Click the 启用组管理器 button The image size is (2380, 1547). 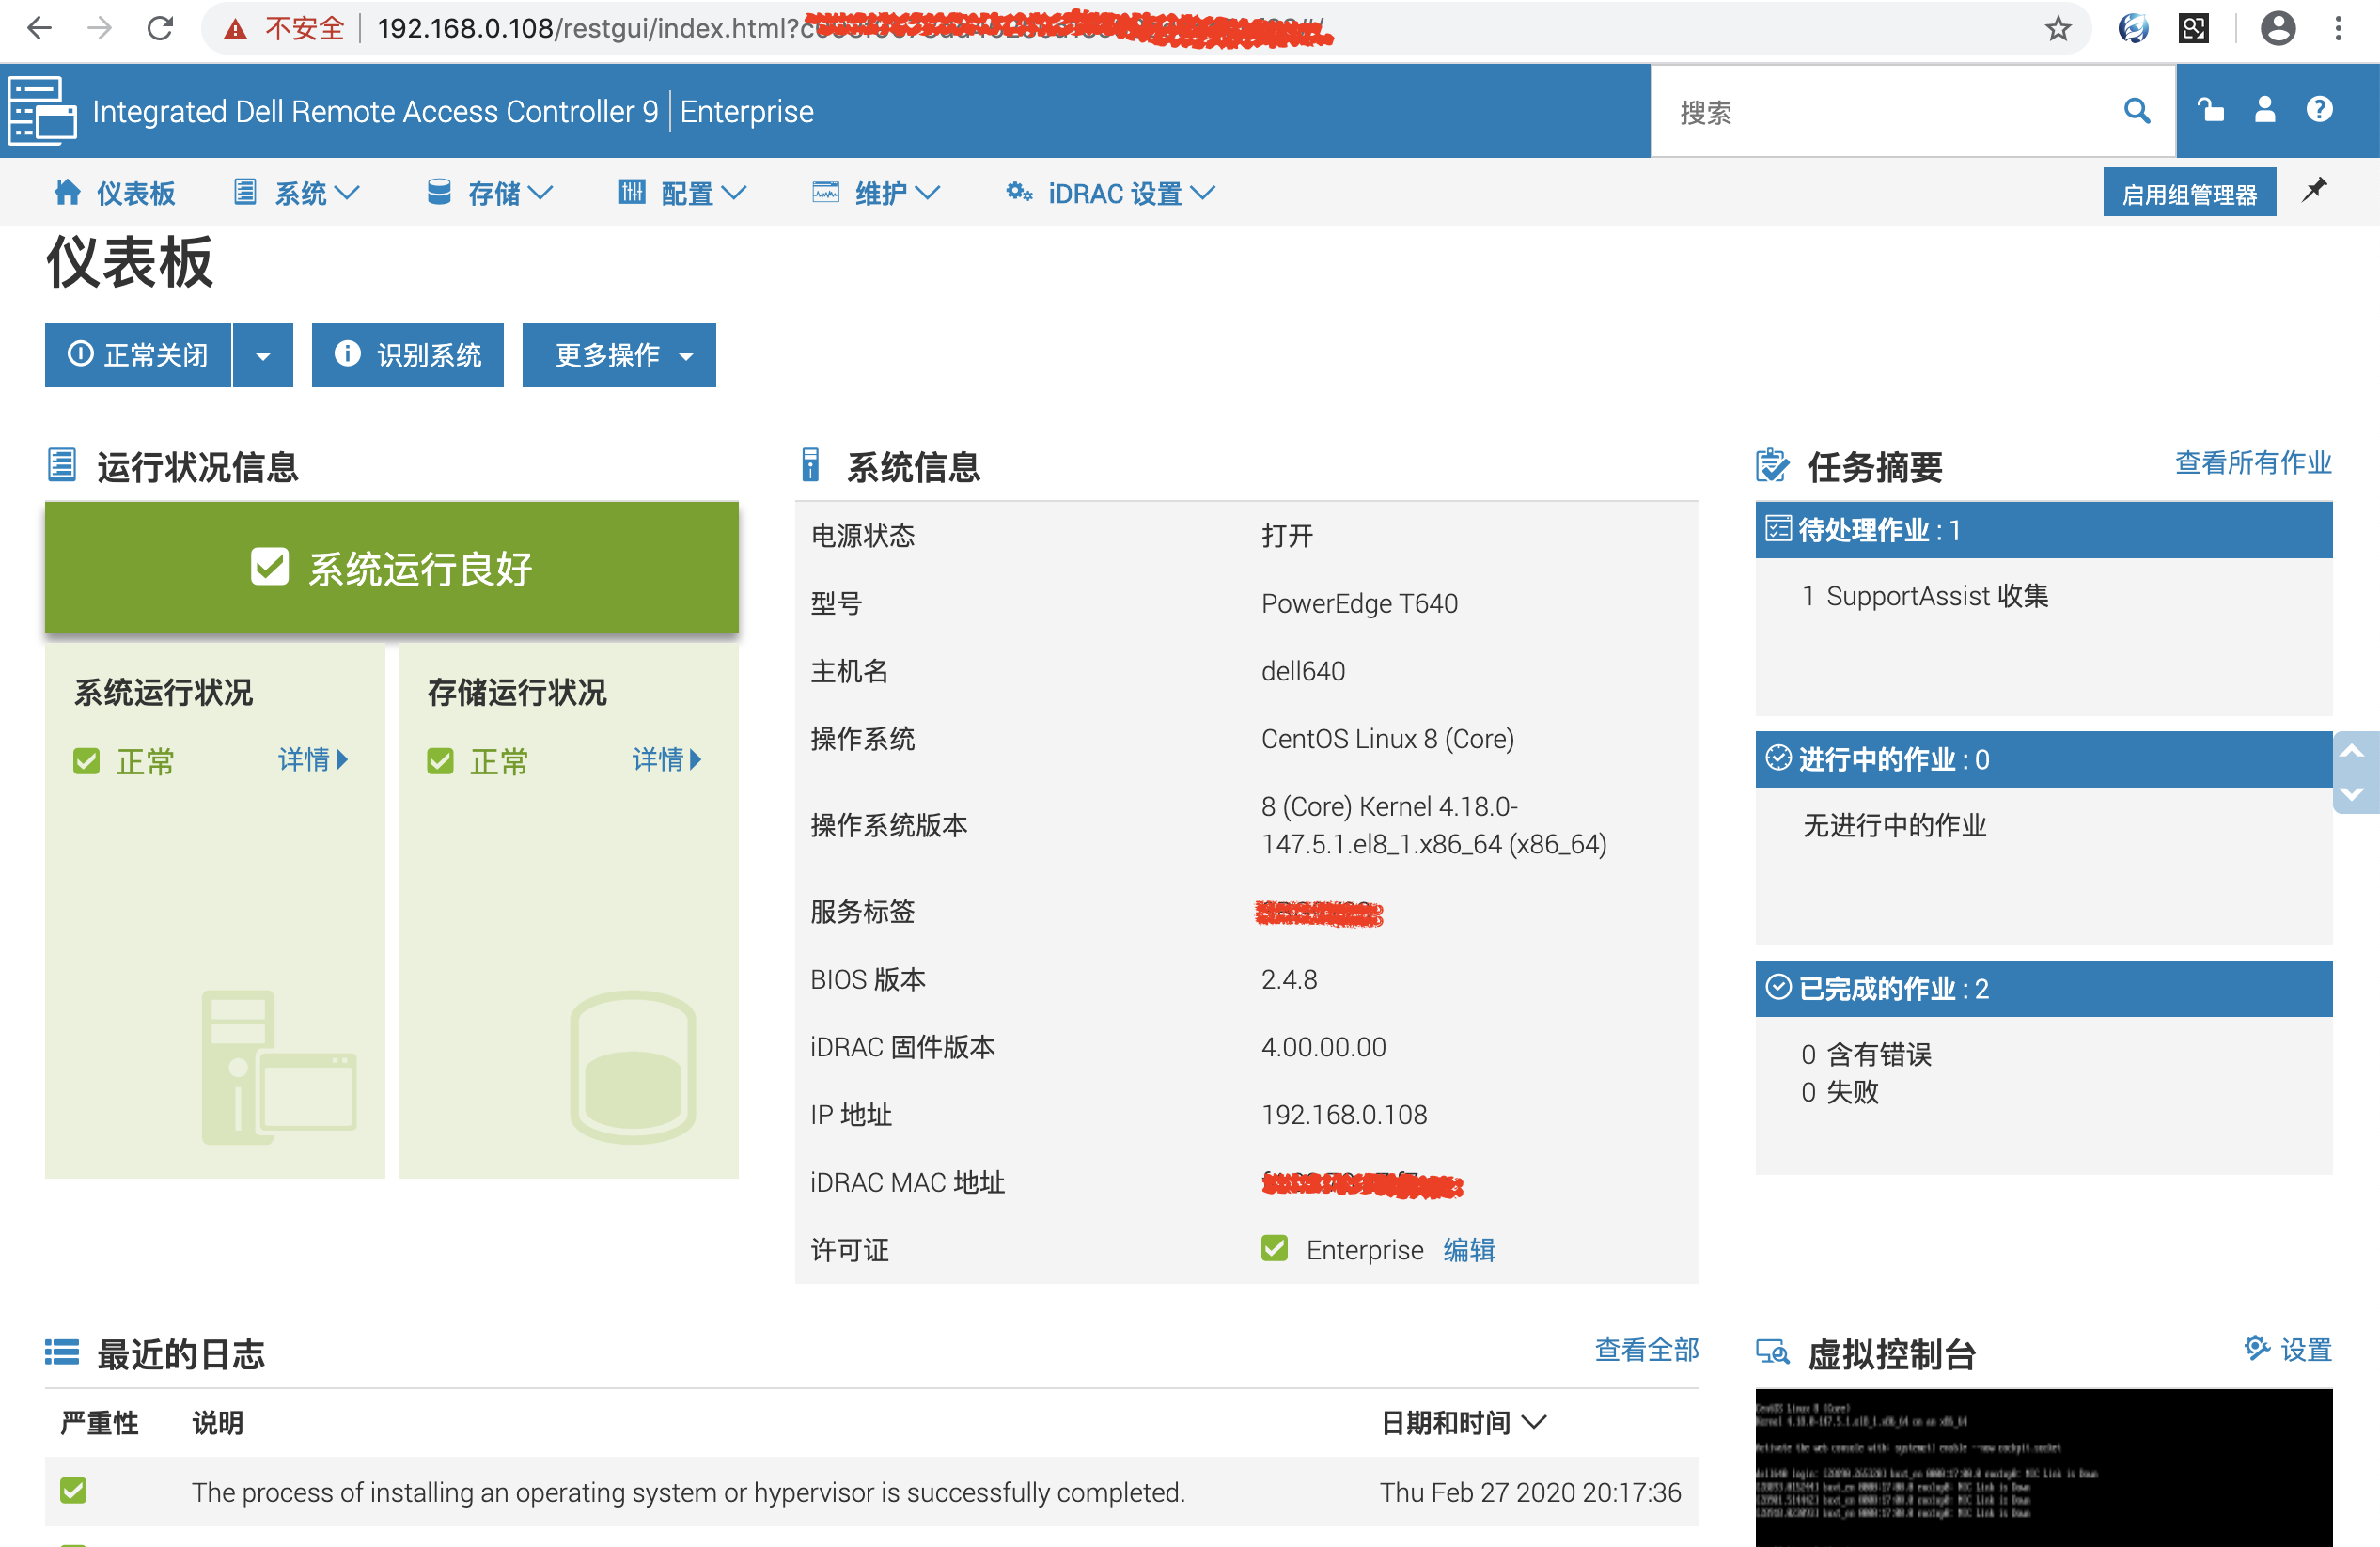tap(2189, 192)
